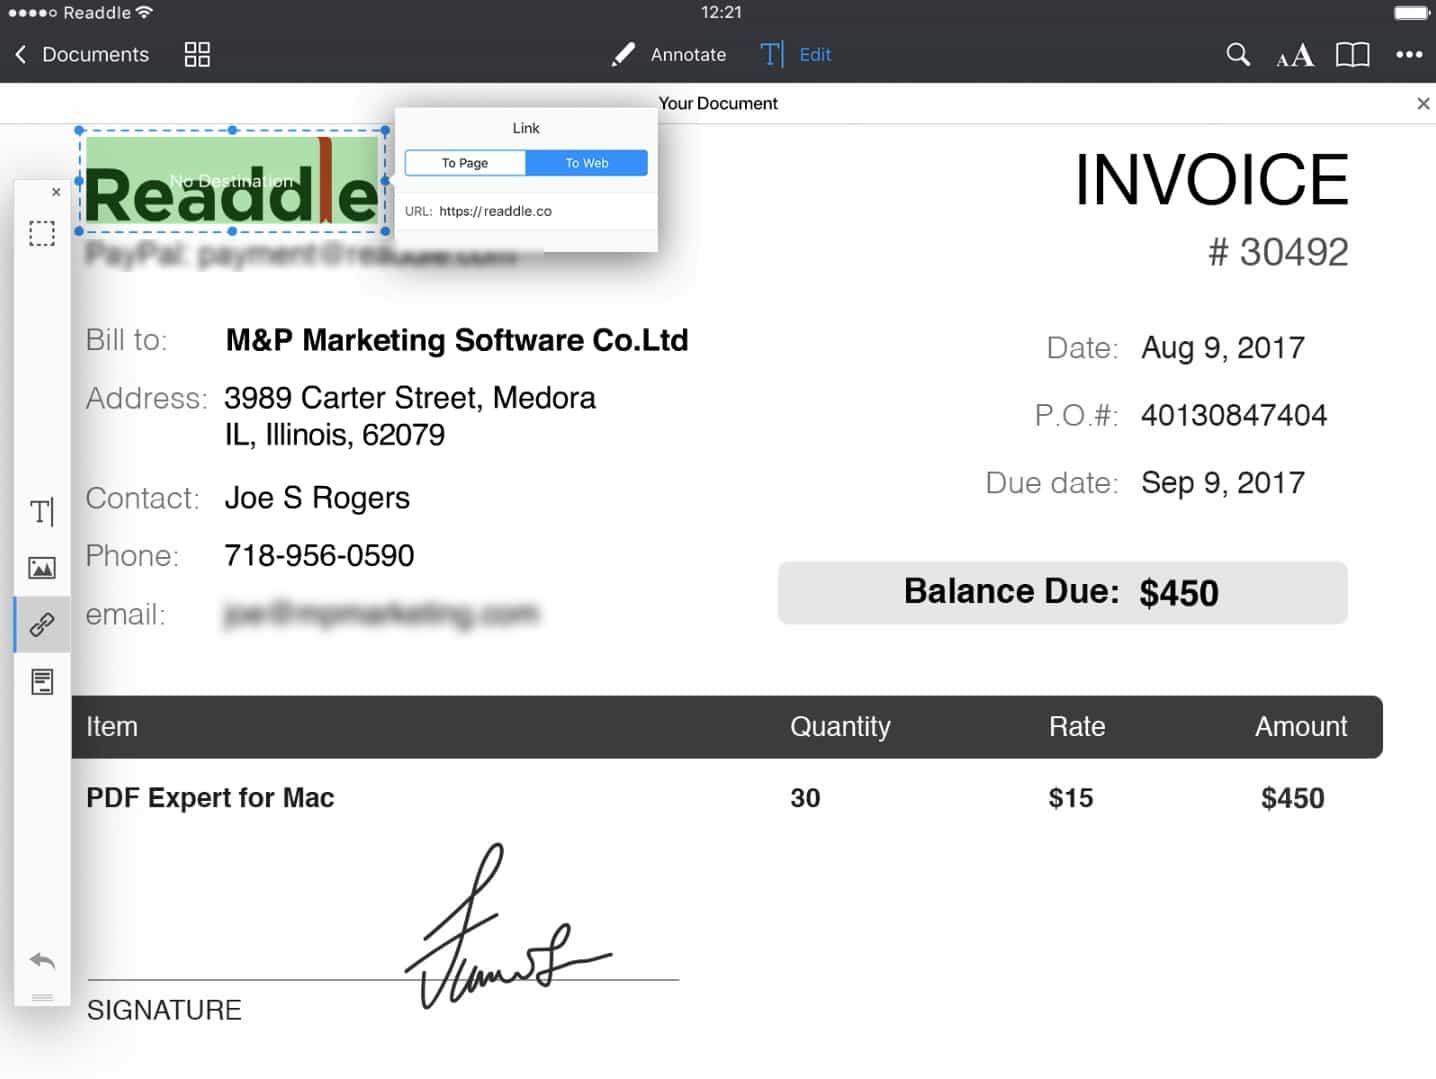Close the left editing toolbar
The width and height of the screenshot is (1436, 1079).
56,192
